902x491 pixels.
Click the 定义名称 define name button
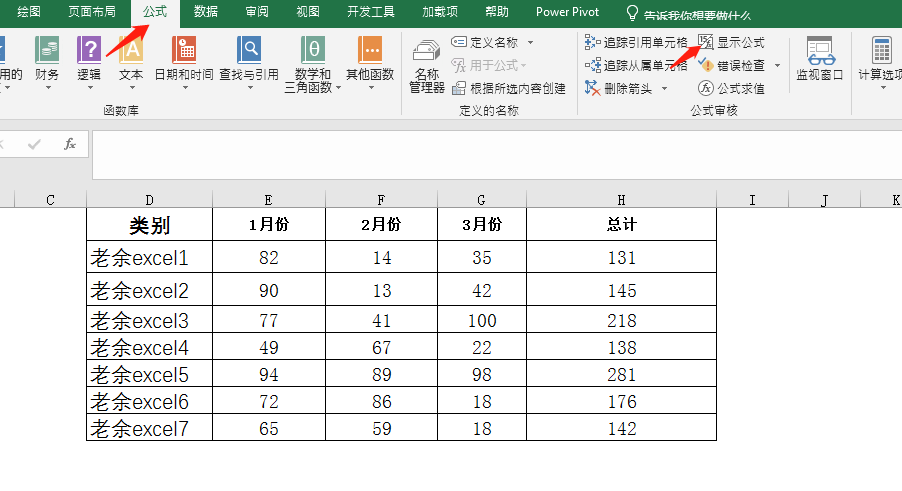coord(485,42)
